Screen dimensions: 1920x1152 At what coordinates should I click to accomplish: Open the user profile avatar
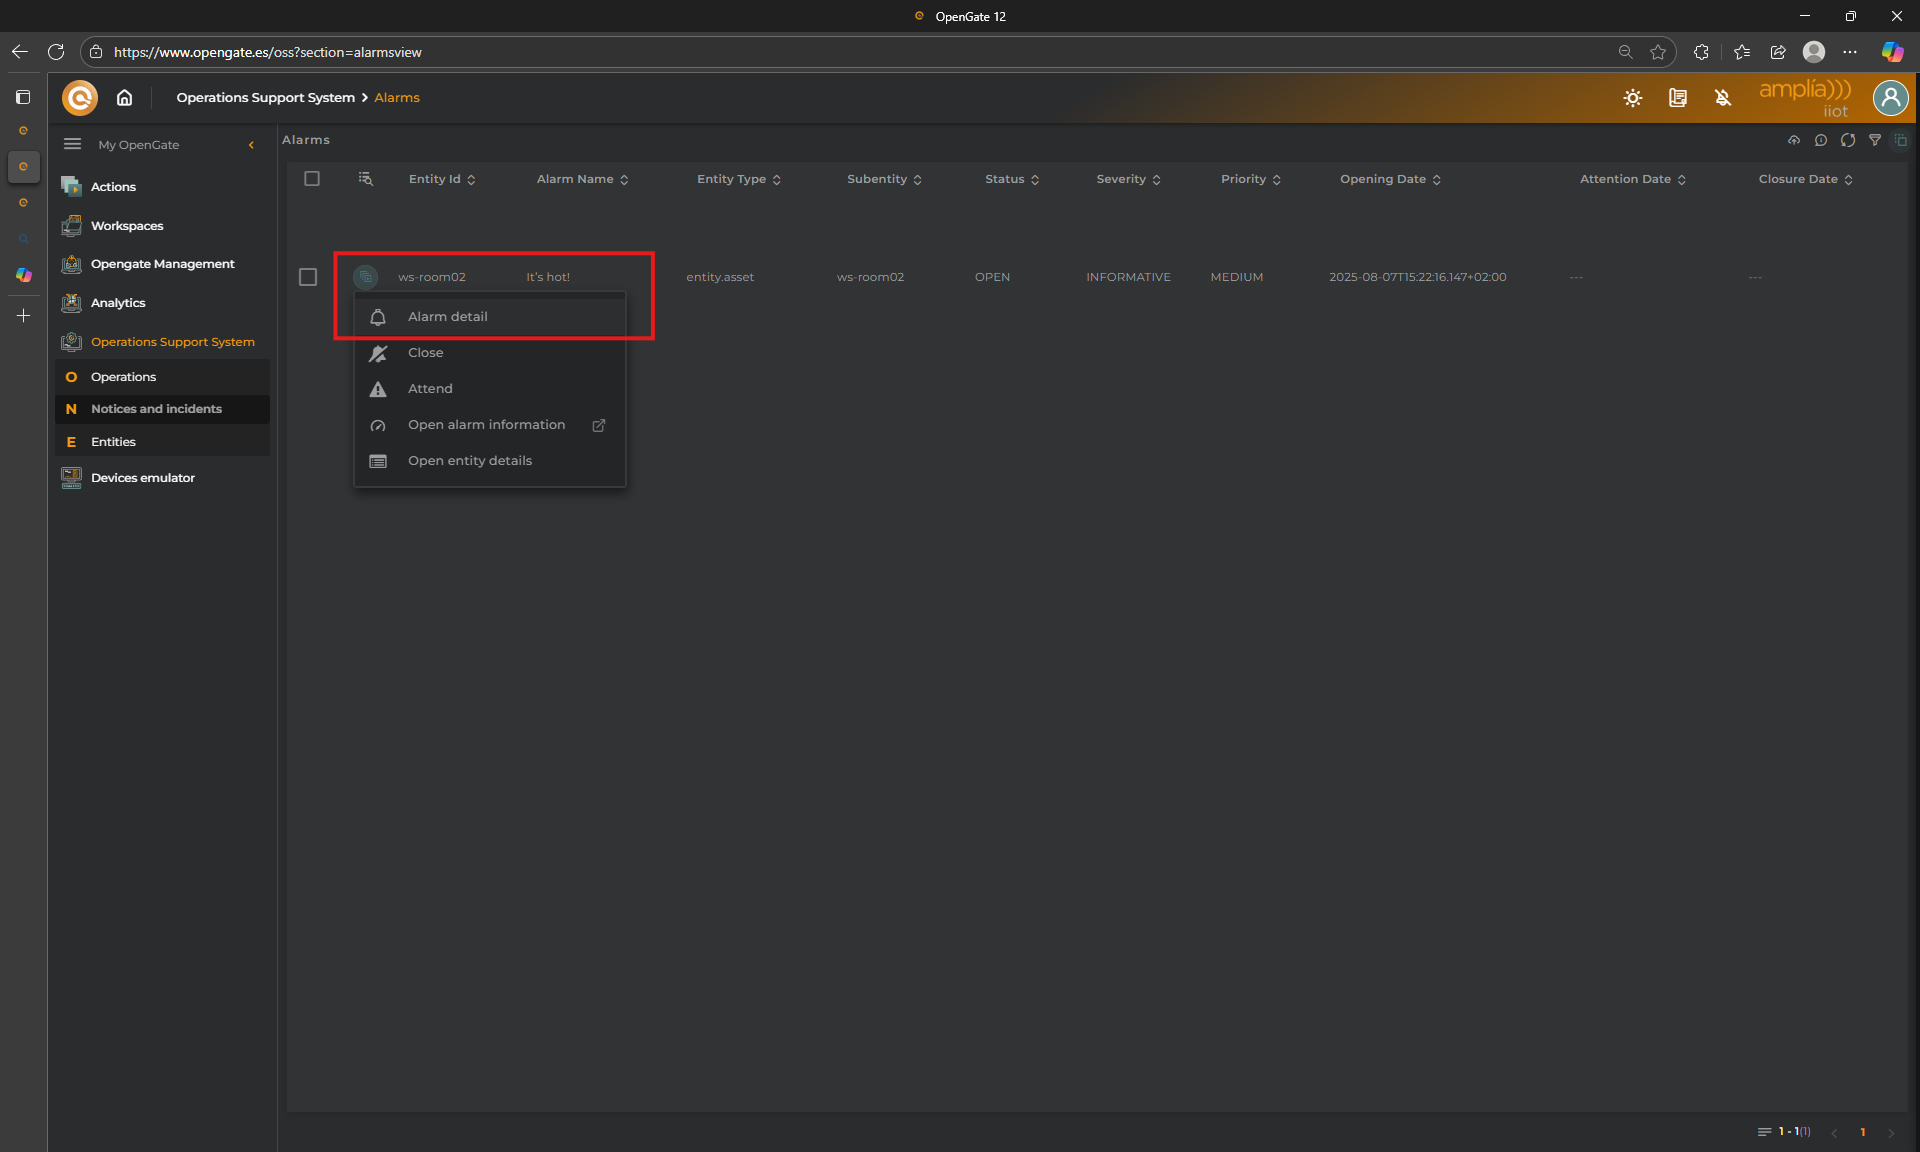(1890, 98)
